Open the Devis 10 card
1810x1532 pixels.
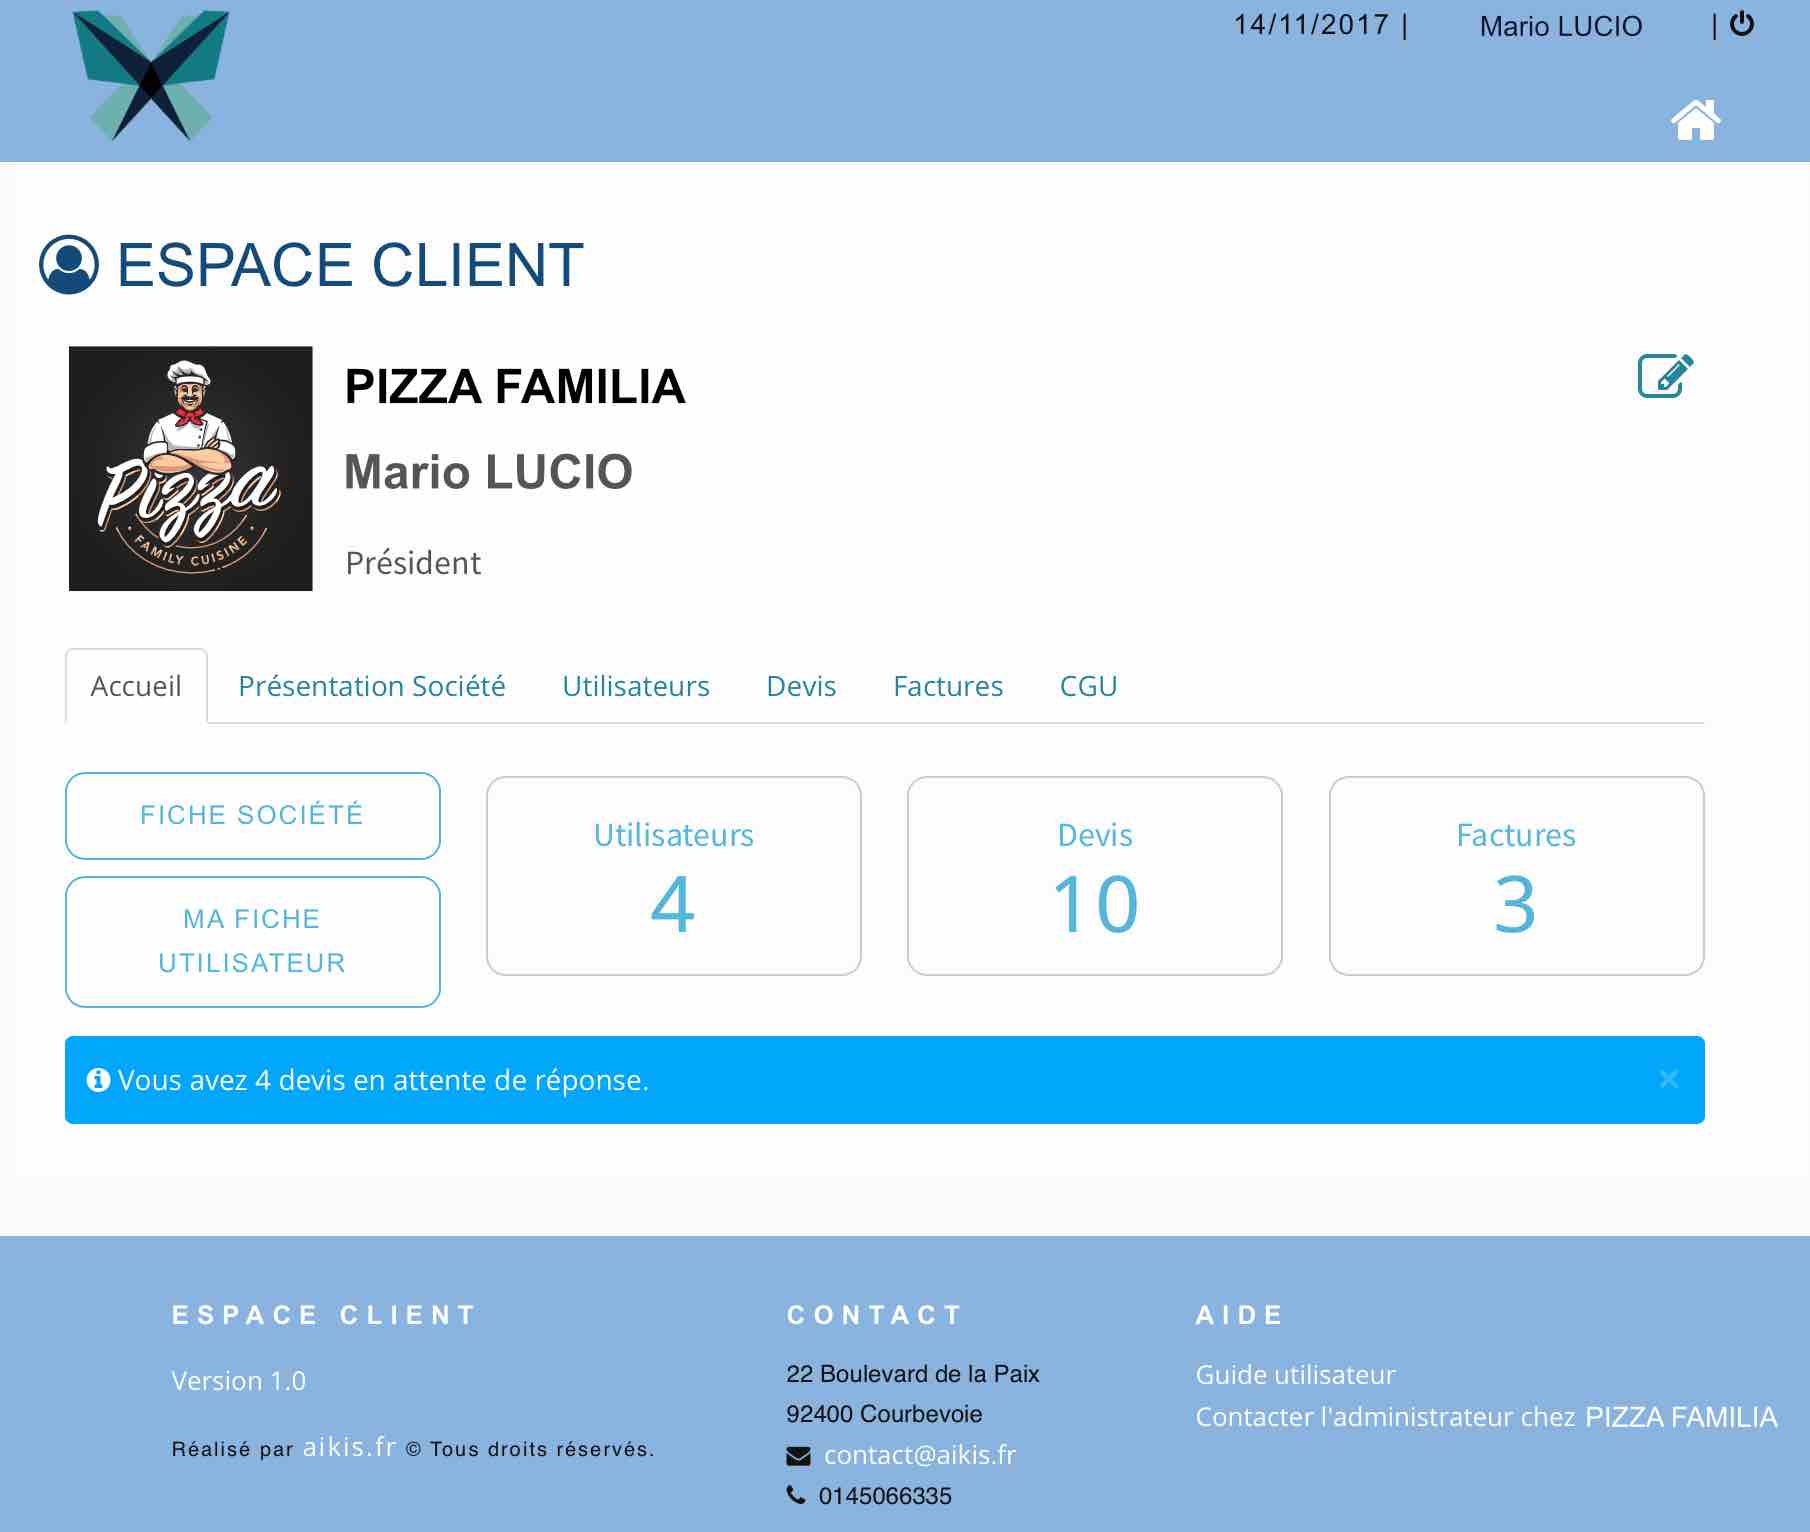(1095, 876)
